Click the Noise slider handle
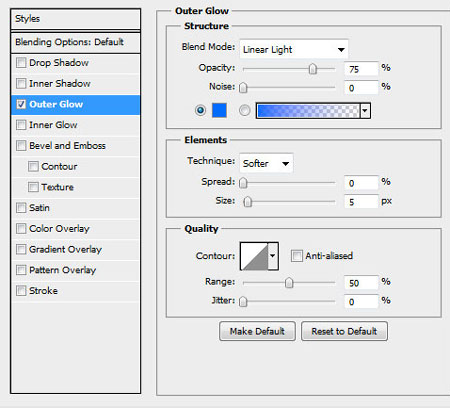 (x=243, y=88)
